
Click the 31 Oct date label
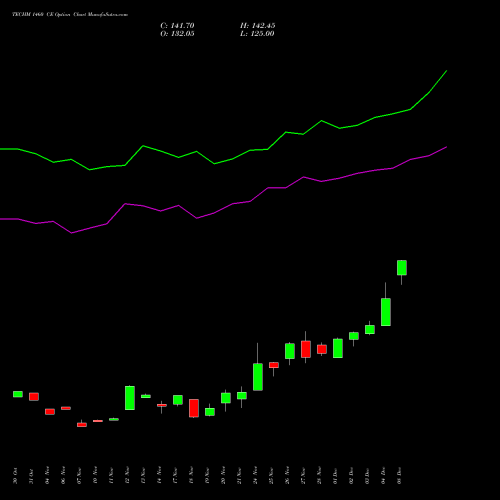pyautogui.click(x=31, y=476)
